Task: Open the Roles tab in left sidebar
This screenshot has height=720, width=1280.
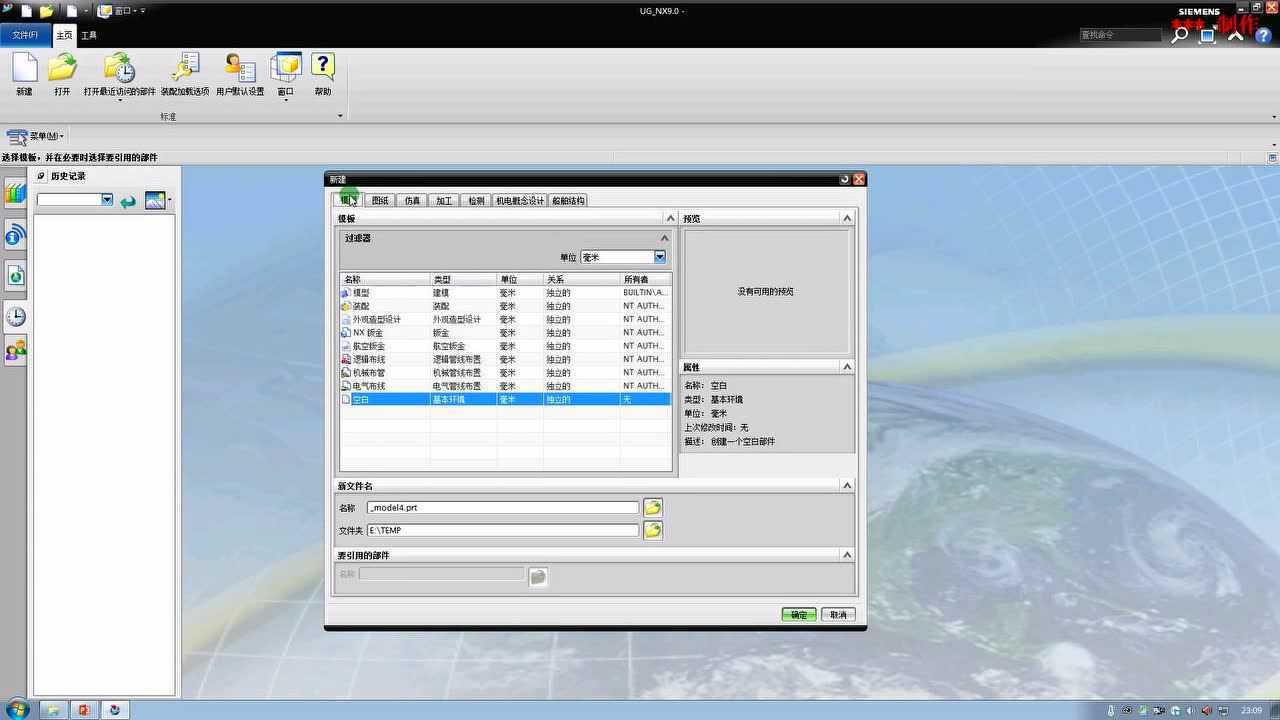Action: point(15,351)
